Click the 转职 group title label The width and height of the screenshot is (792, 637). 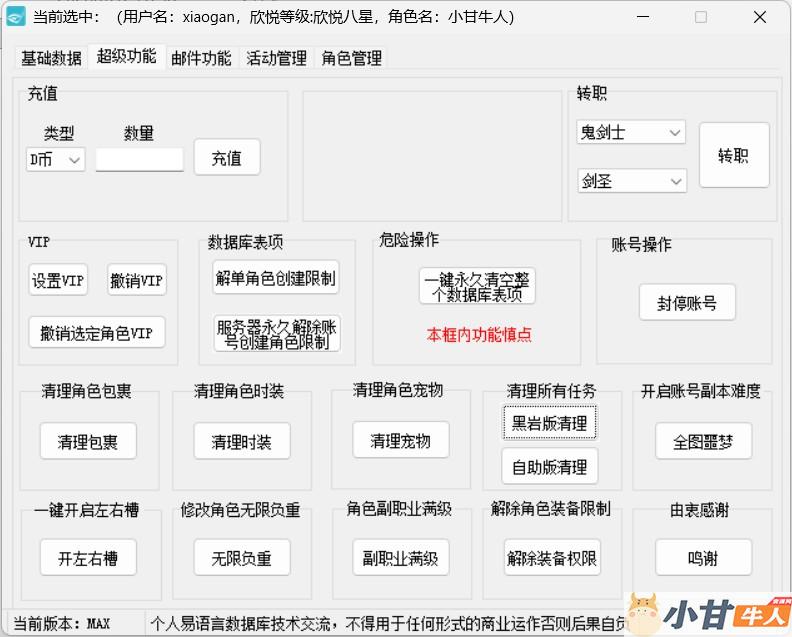tap(592, 93)
